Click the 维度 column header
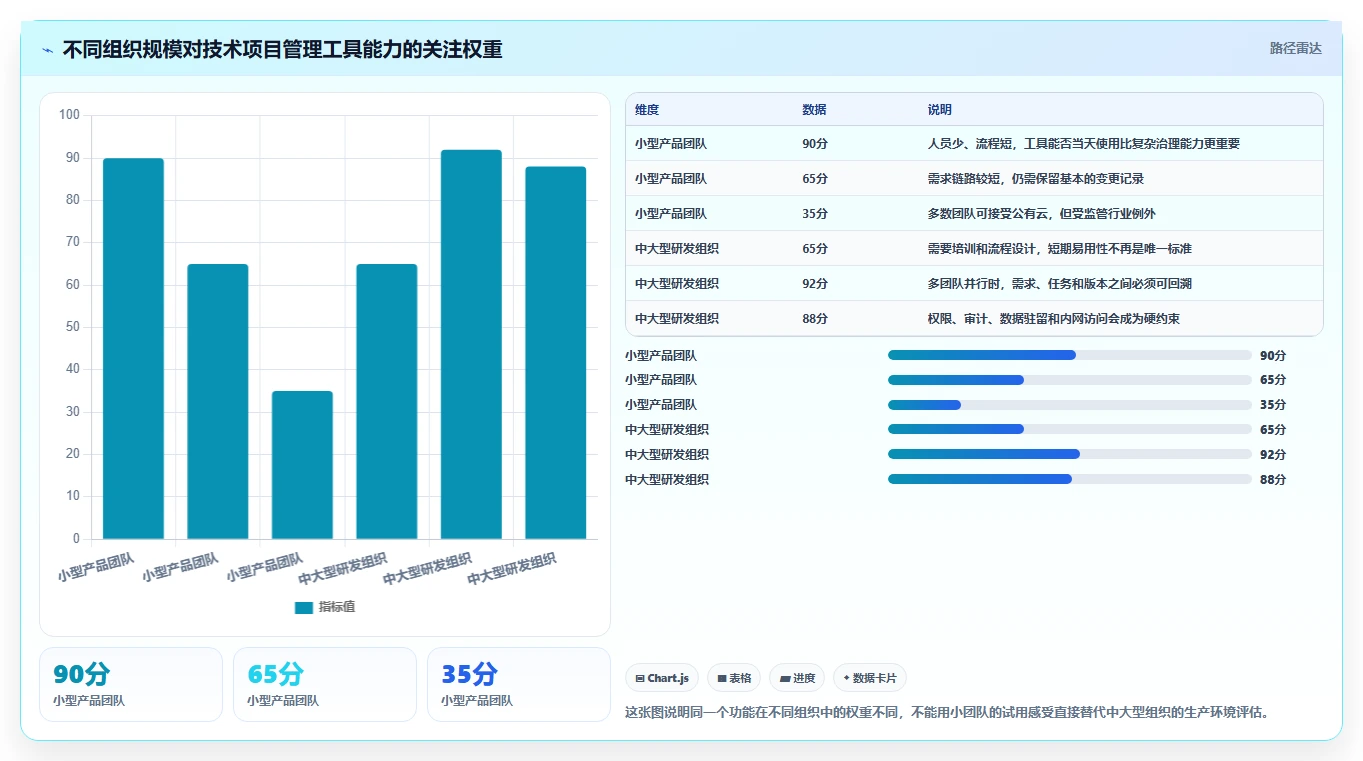 click(647, 110)
